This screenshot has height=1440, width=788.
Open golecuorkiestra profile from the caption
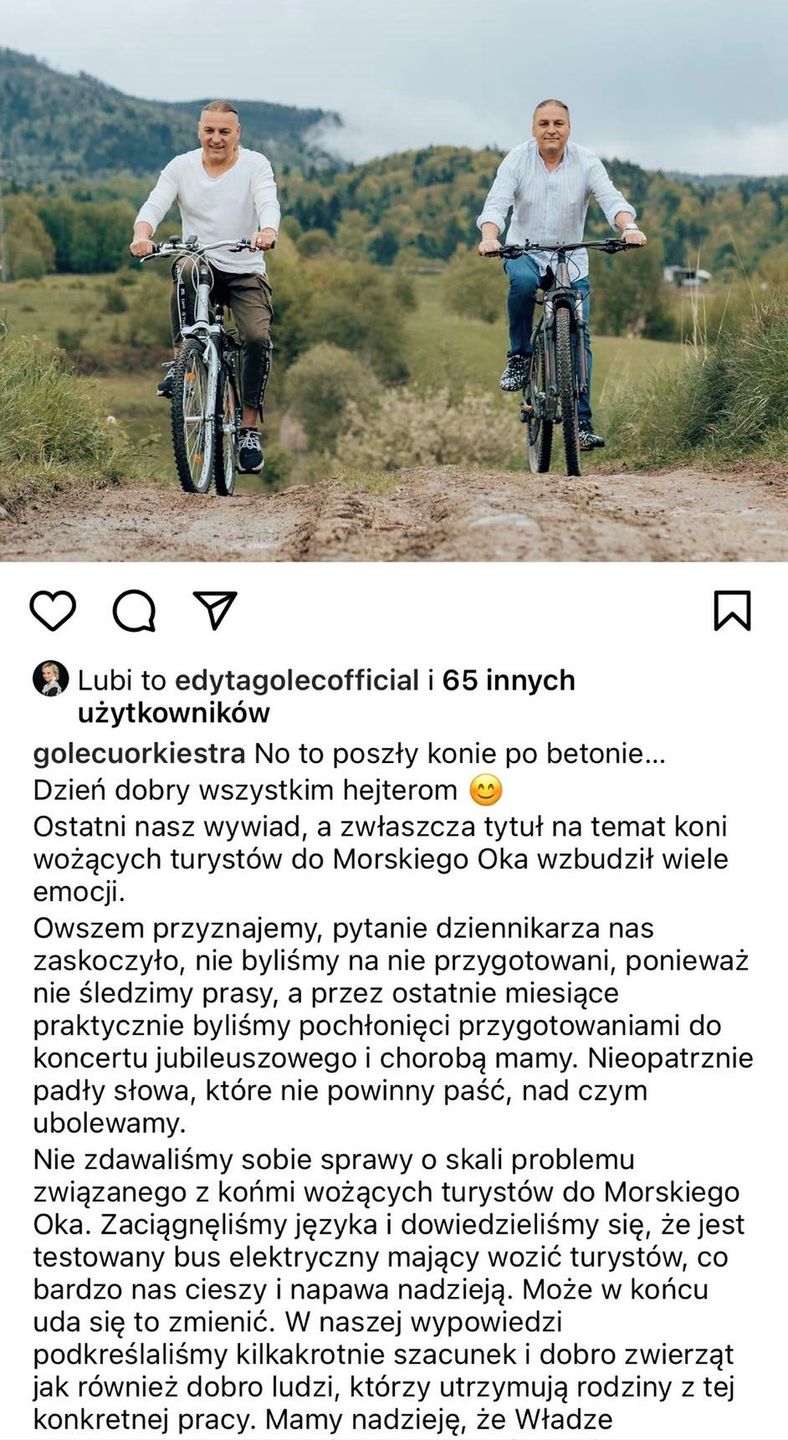(x=139, y=753)
